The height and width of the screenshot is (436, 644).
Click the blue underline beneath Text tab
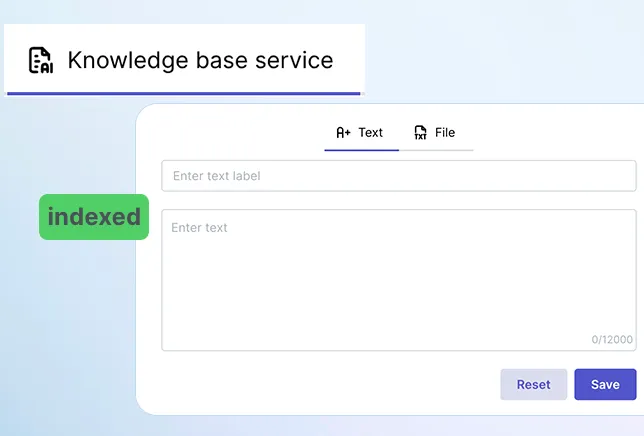click(x=361, y=150)
